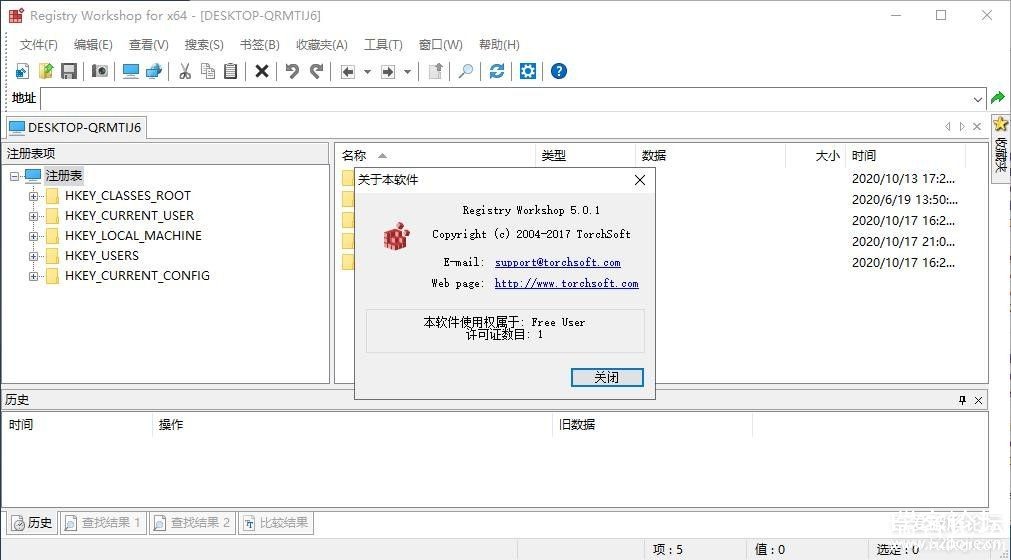Click the green Go arrow beside address bar
This screenshot has width=1011, height=560.
[998, 98]
